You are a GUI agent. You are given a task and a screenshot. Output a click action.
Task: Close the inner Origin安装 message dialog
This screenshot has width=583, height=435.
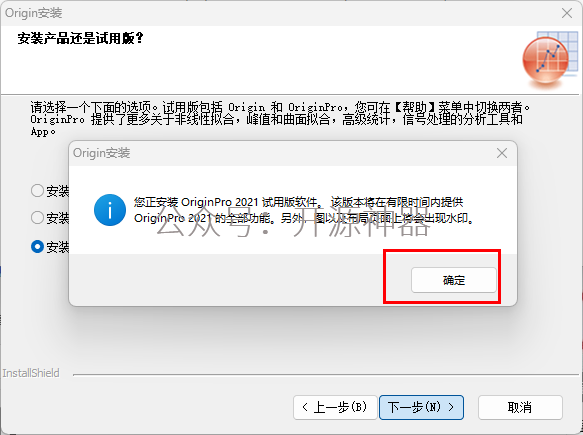click(502, 153)
